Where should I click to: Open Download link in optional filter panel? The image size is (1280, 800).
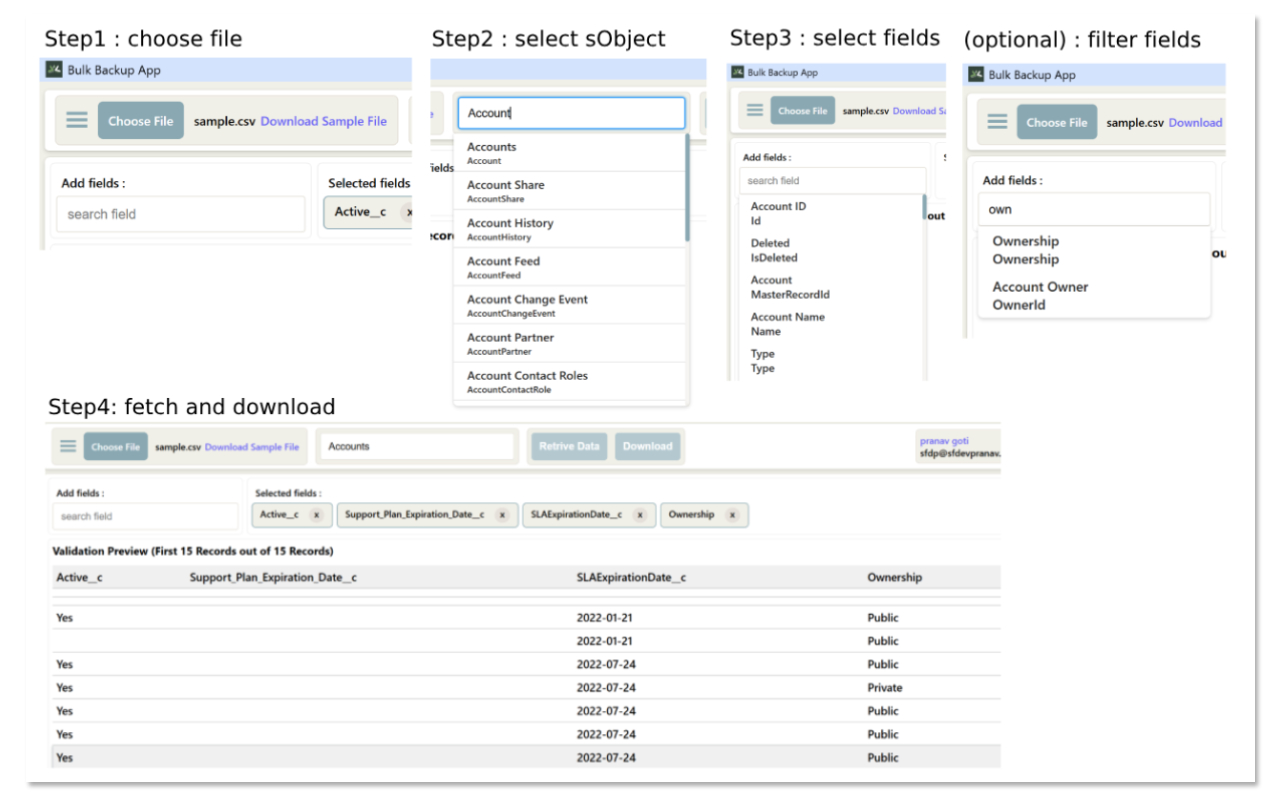pos(1196,122)
